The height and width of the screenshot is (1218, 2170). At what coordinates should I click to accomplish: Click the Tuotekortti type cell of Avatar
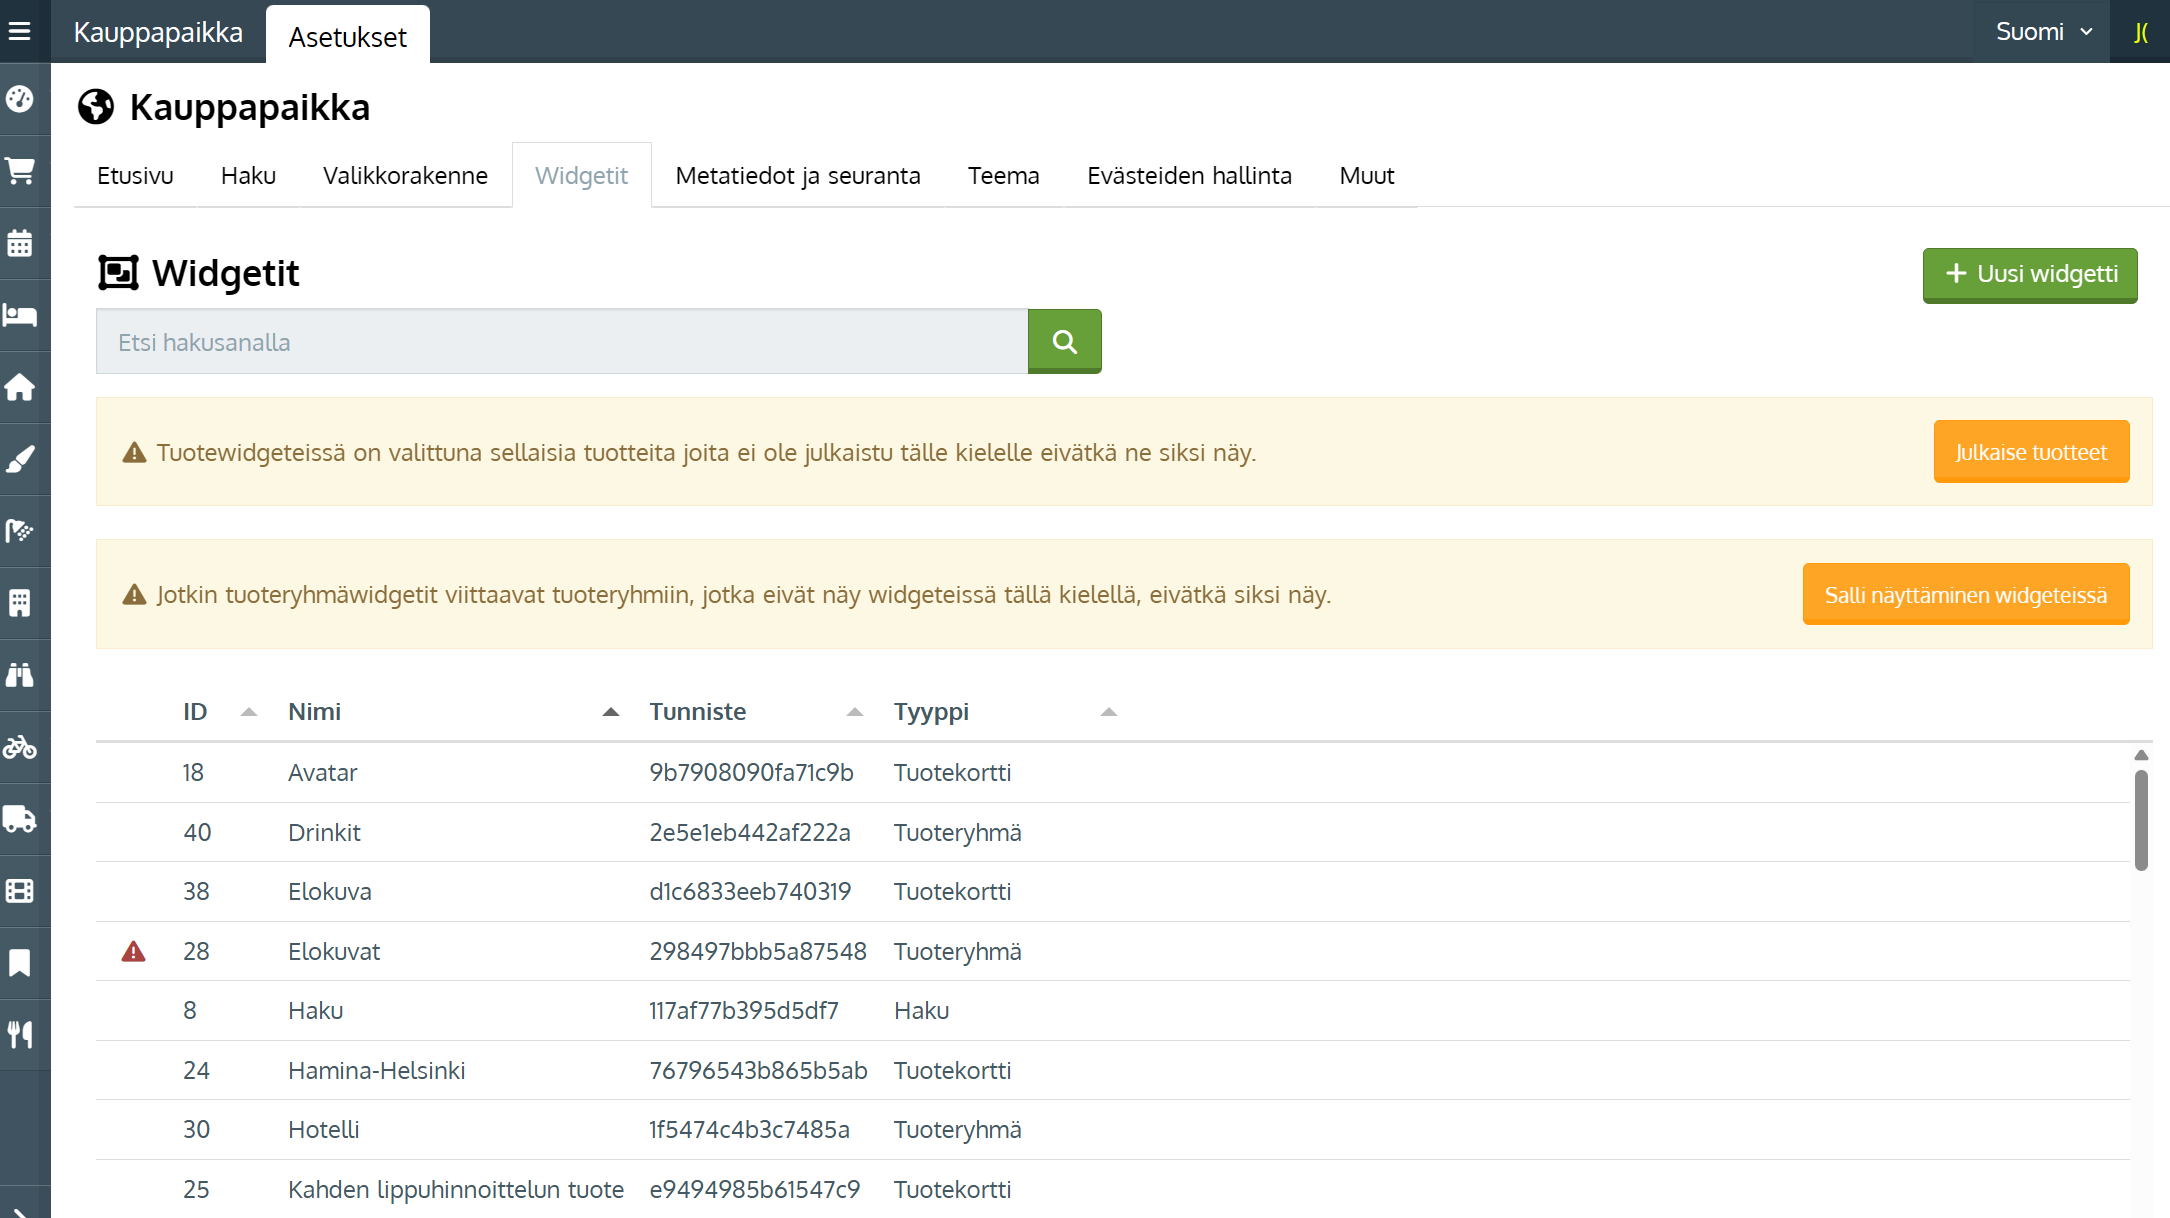[953, 772]
